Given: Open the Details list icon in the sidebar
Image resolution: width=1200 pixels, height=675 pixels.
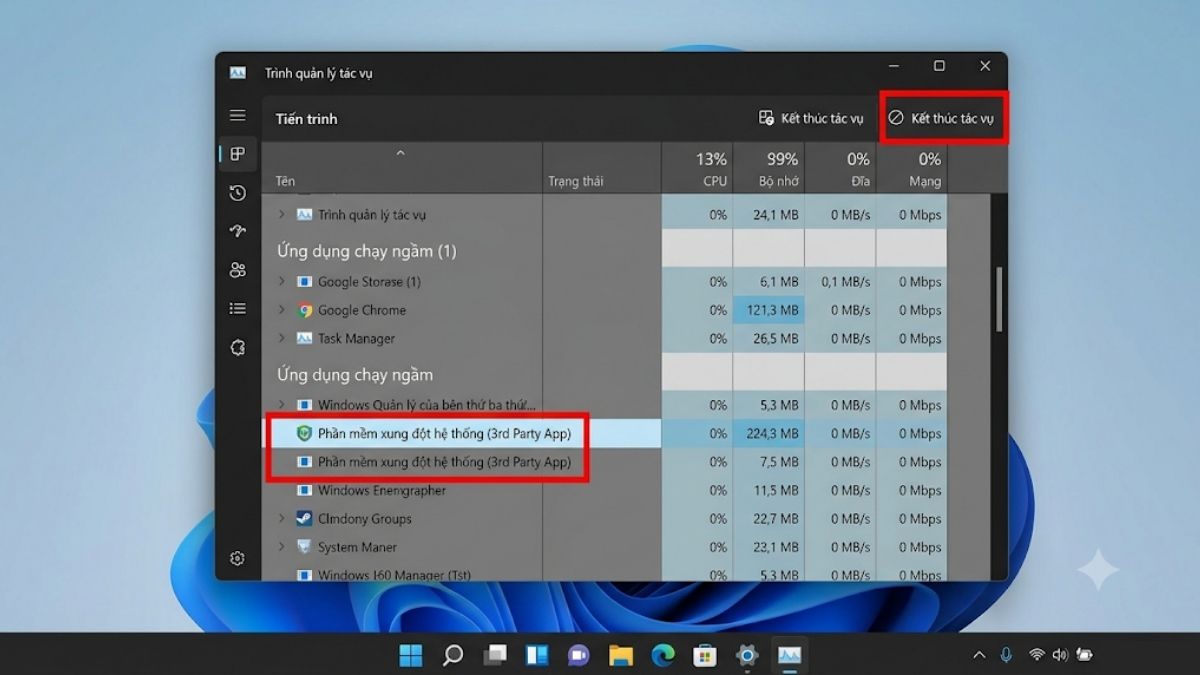Looking at the screenshot, I should [x=237, y=308].
